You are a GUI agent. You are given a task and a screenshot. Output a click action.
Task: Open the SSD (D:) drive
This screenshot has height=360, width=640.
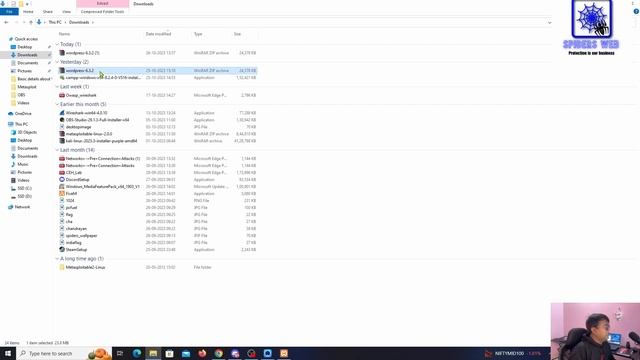click(24, 196)
